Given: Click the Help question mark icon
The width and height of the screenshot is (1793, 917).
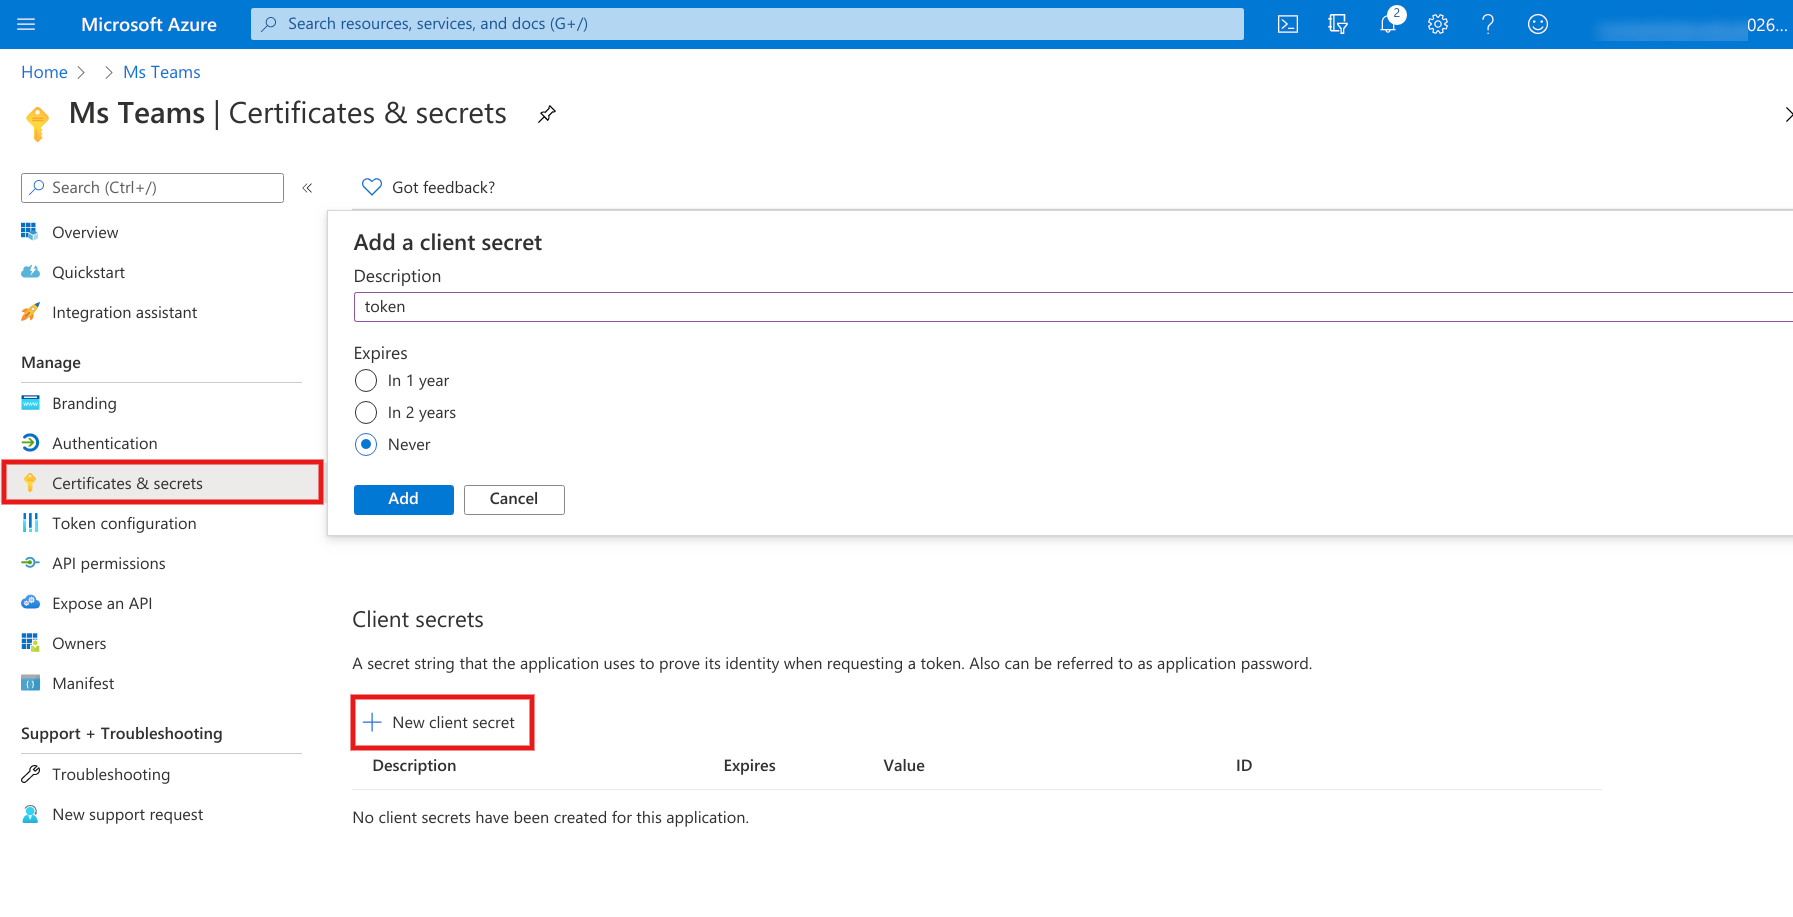Looking at the screenshot, I should coord(1488,24).
